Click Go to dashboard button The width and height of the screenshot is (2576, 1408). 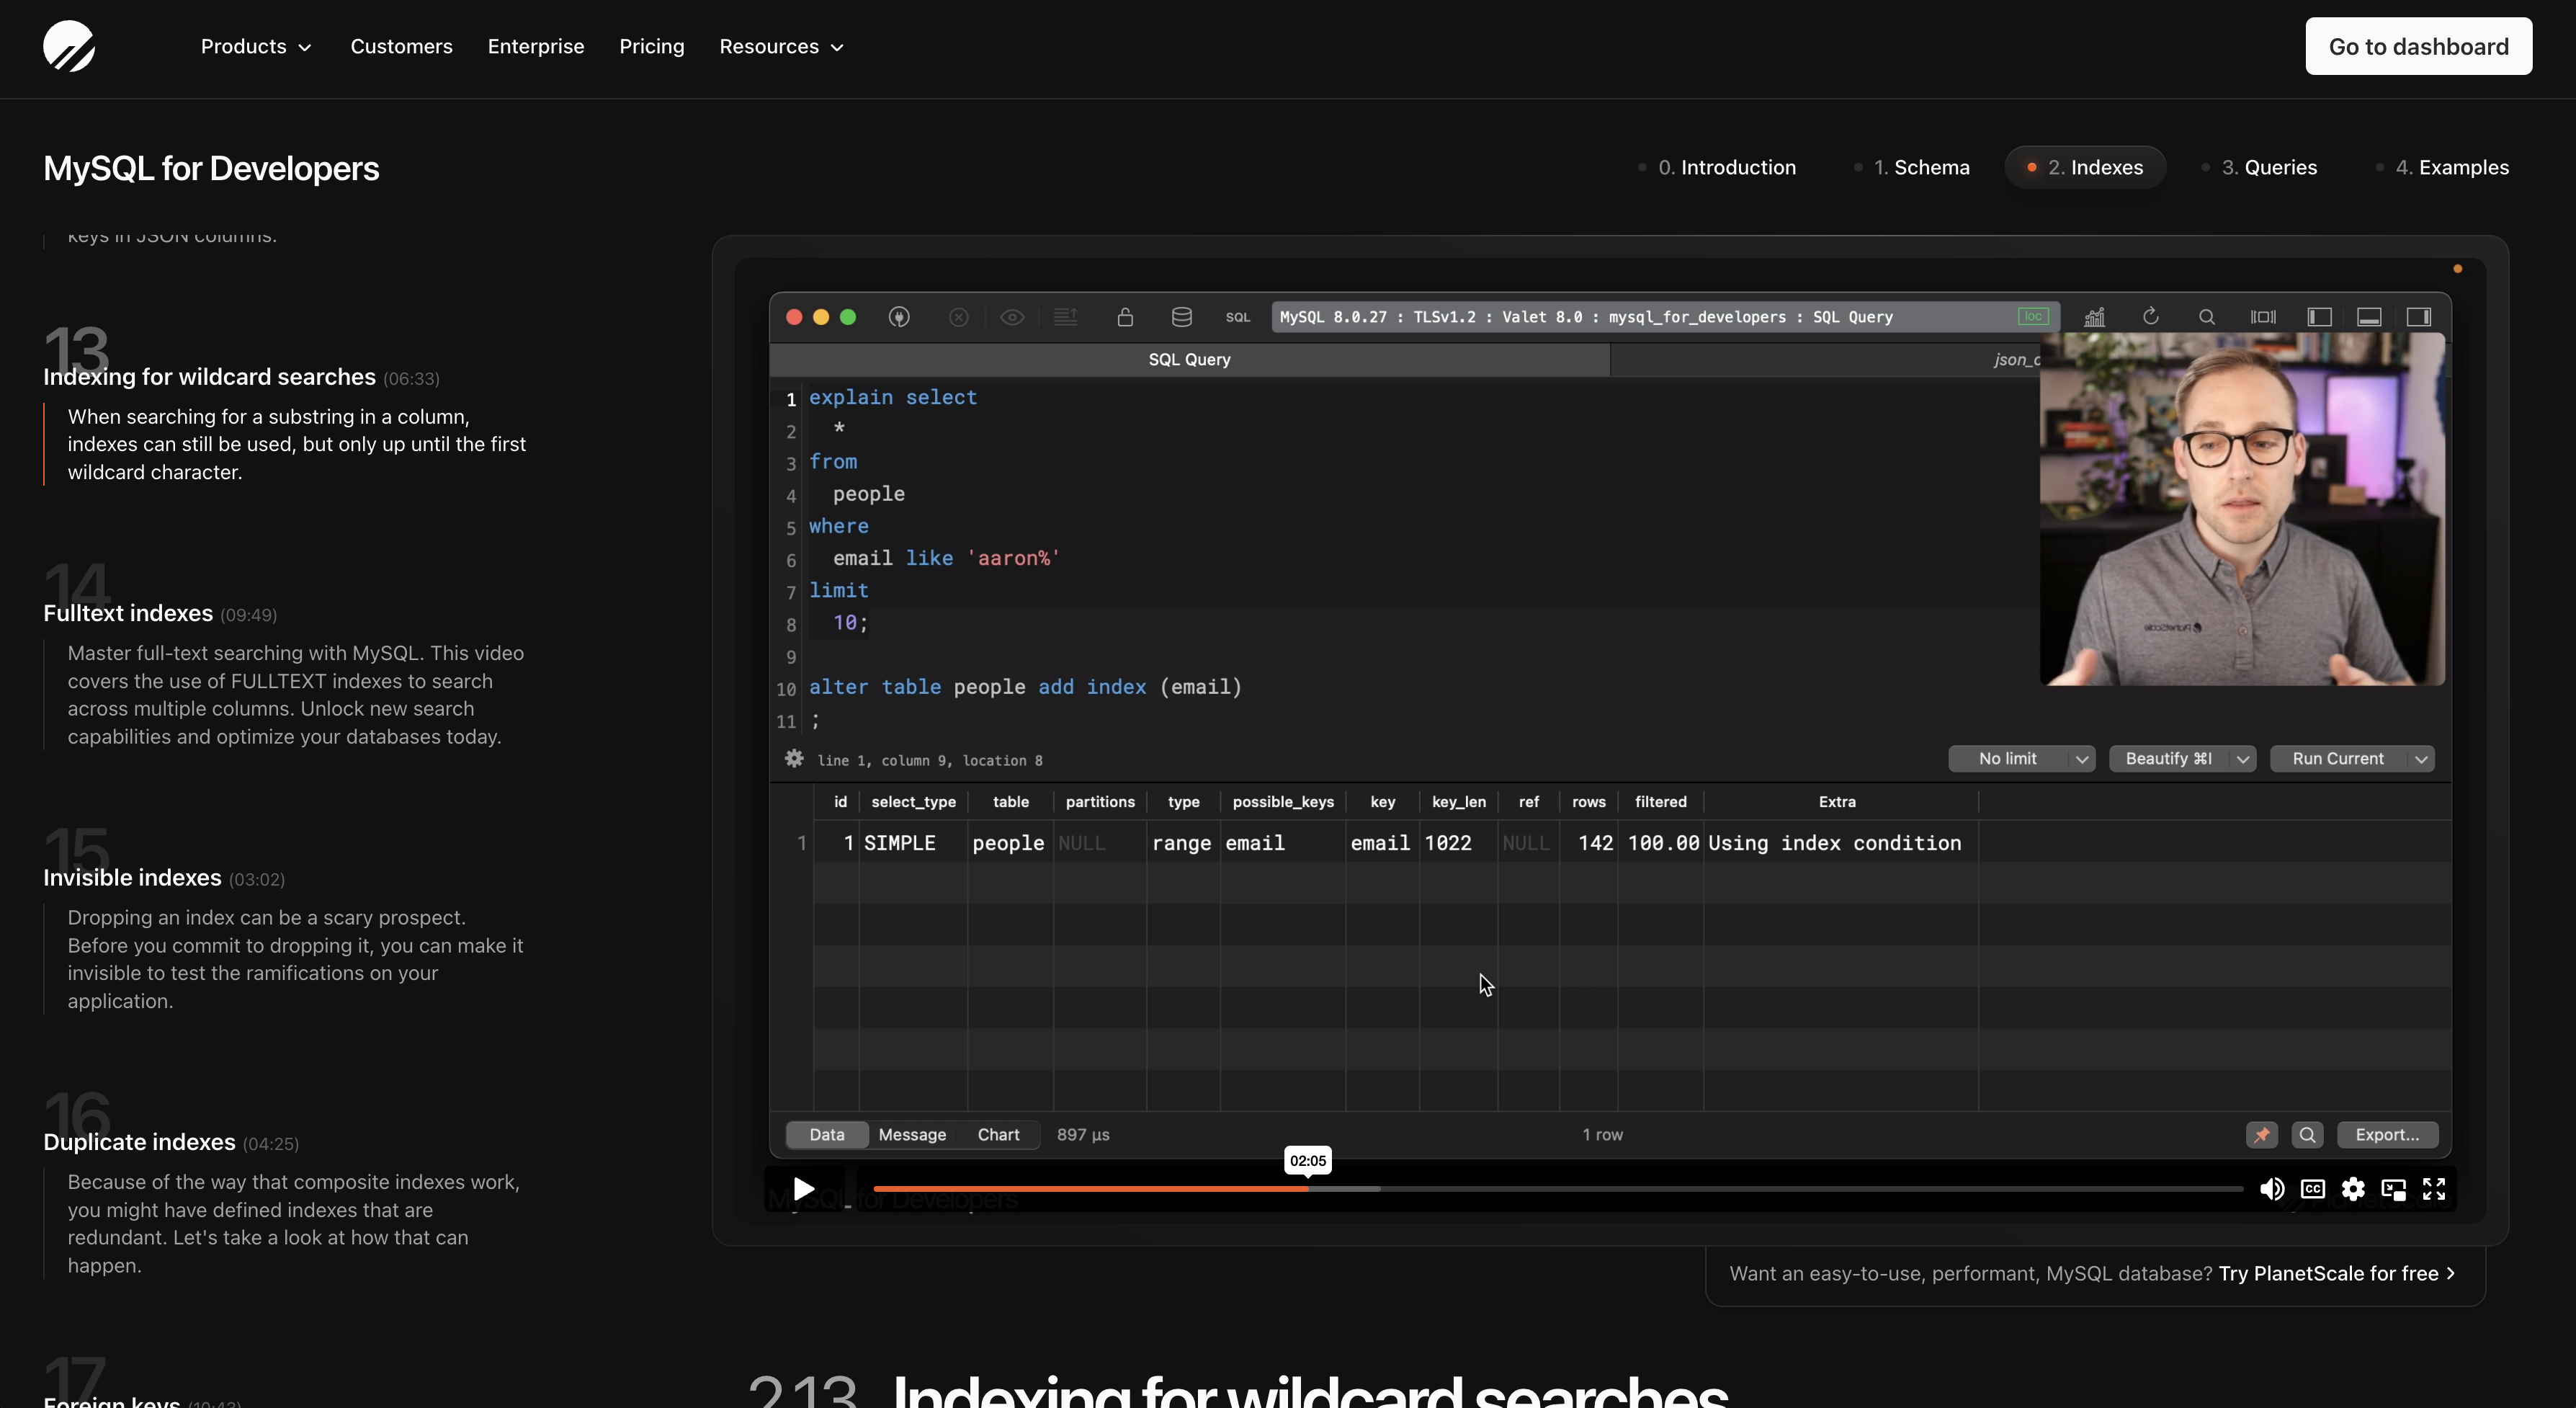pyautogui.click(x=2418, y=46)
